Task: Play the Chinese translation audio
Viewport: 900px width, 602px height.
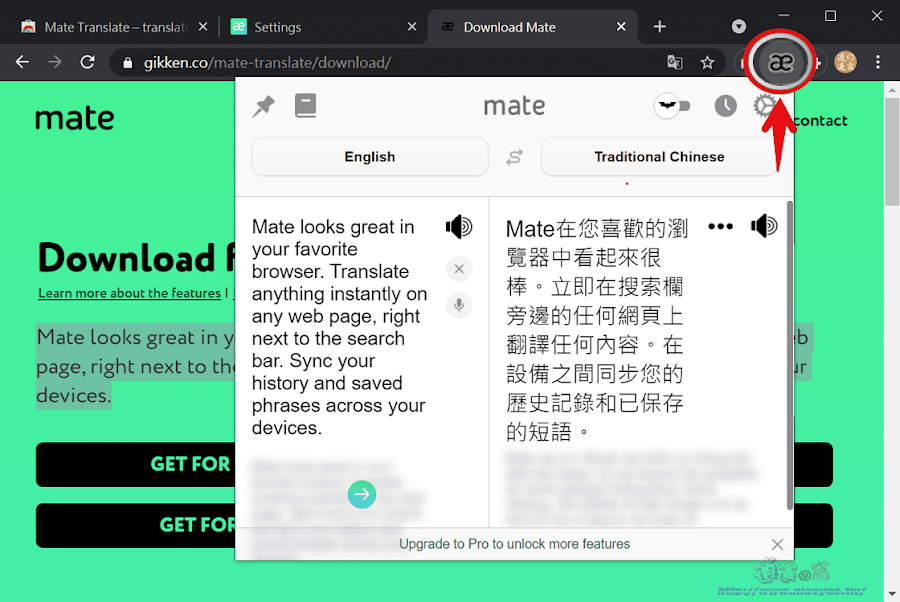Action: (x=764, y=226)
